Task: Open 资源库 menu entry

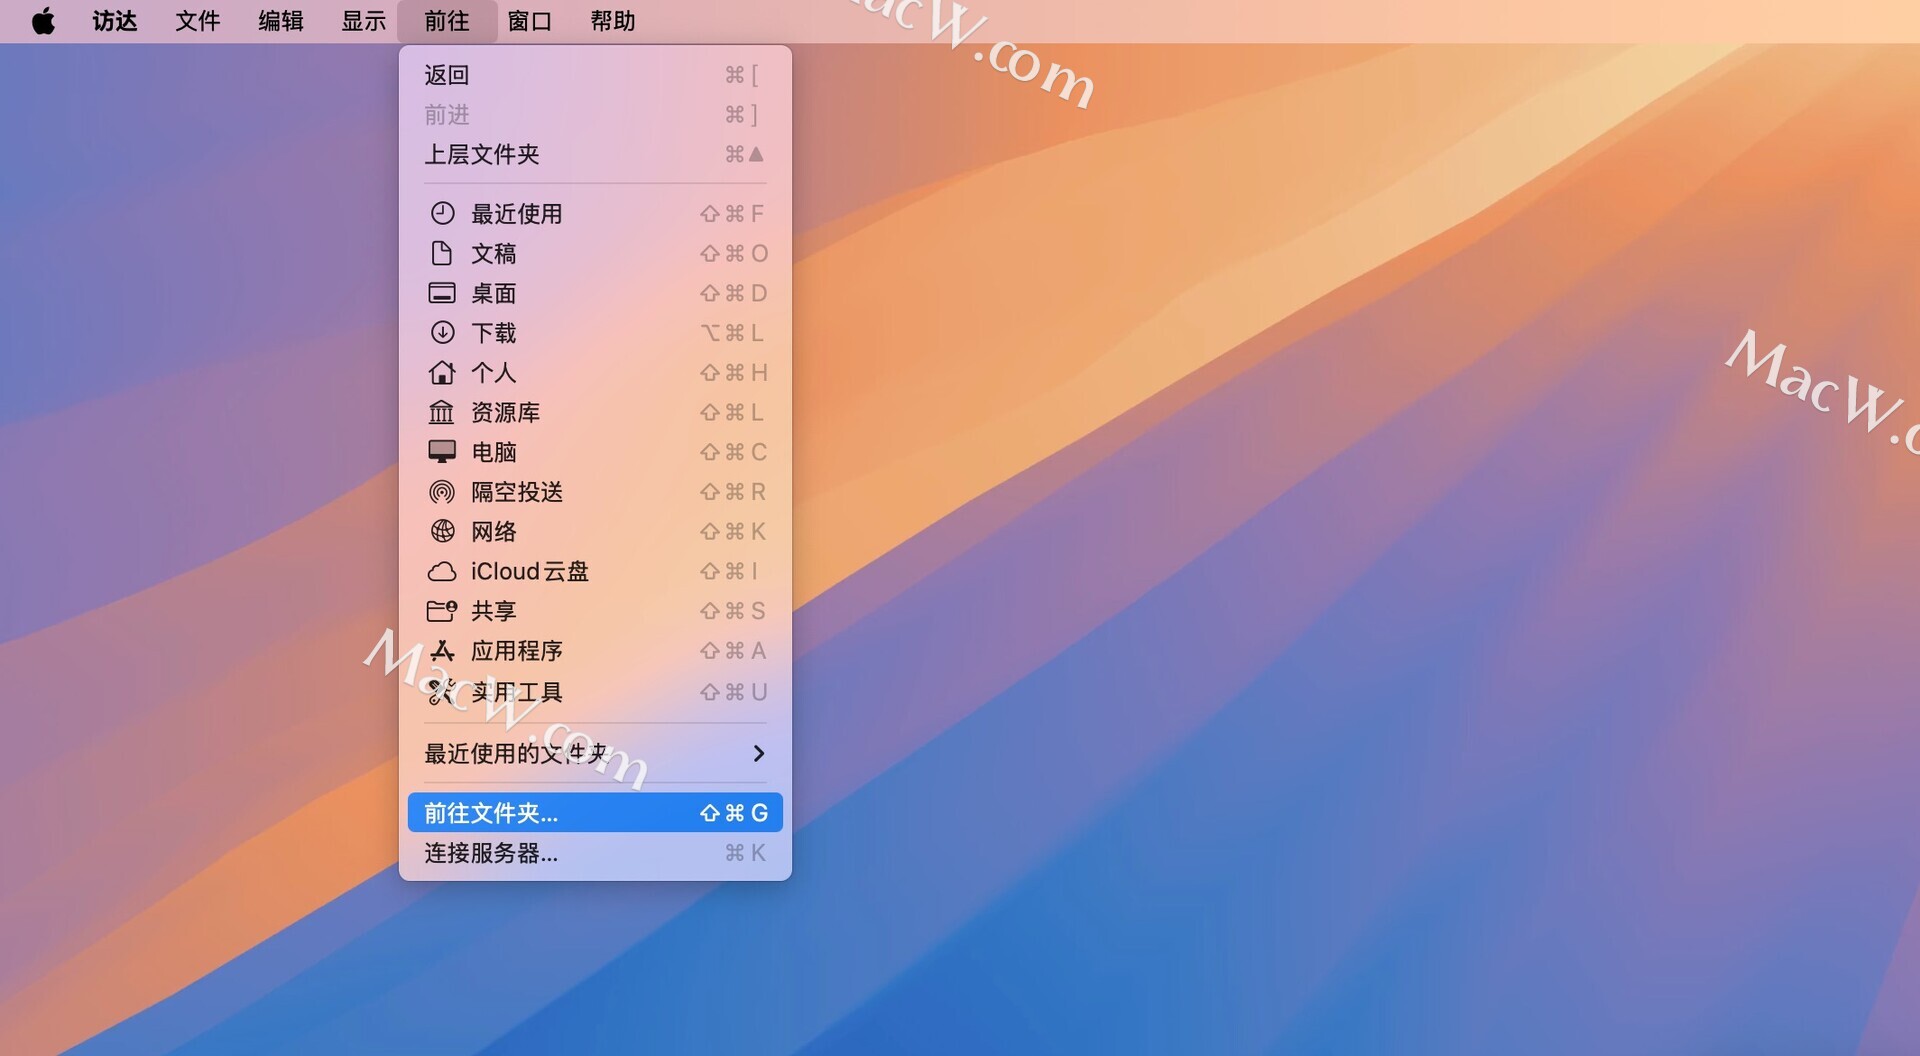Action: (x=595, y=412)
